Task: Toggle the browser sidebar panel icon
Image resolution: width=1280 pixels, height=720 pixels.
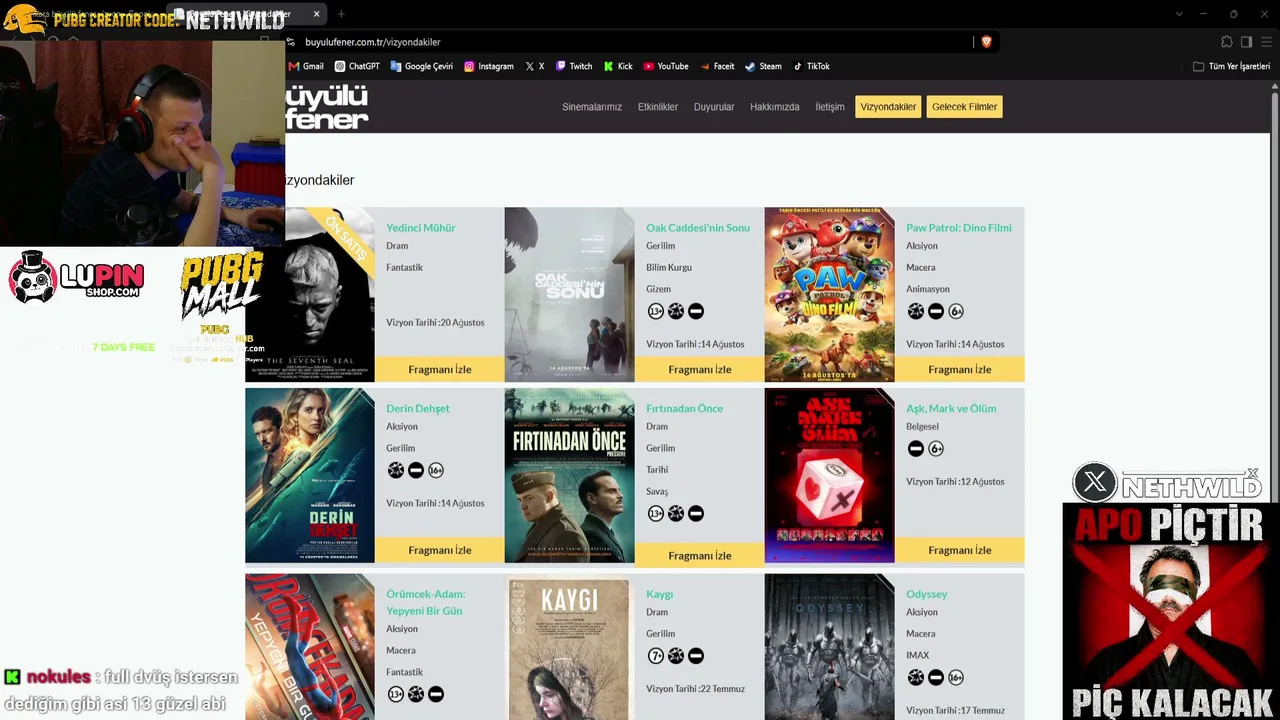Action: point(1246,42)
